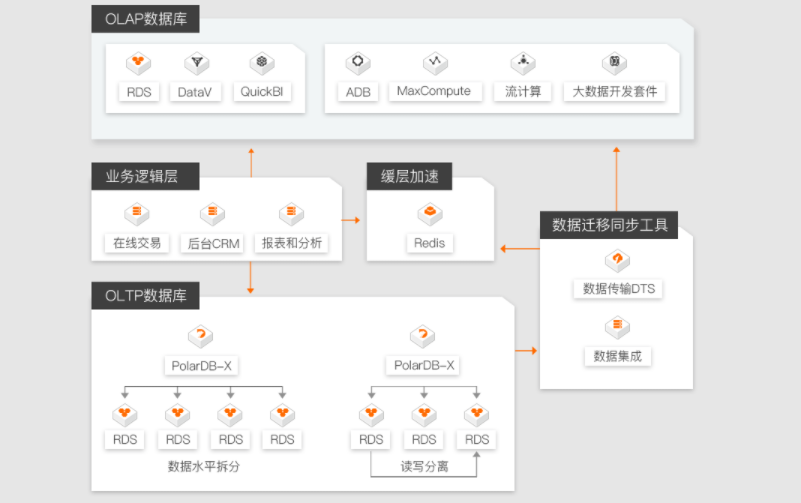
Task: Click the QuickBI text label
Action: click(x=262, y=91)
